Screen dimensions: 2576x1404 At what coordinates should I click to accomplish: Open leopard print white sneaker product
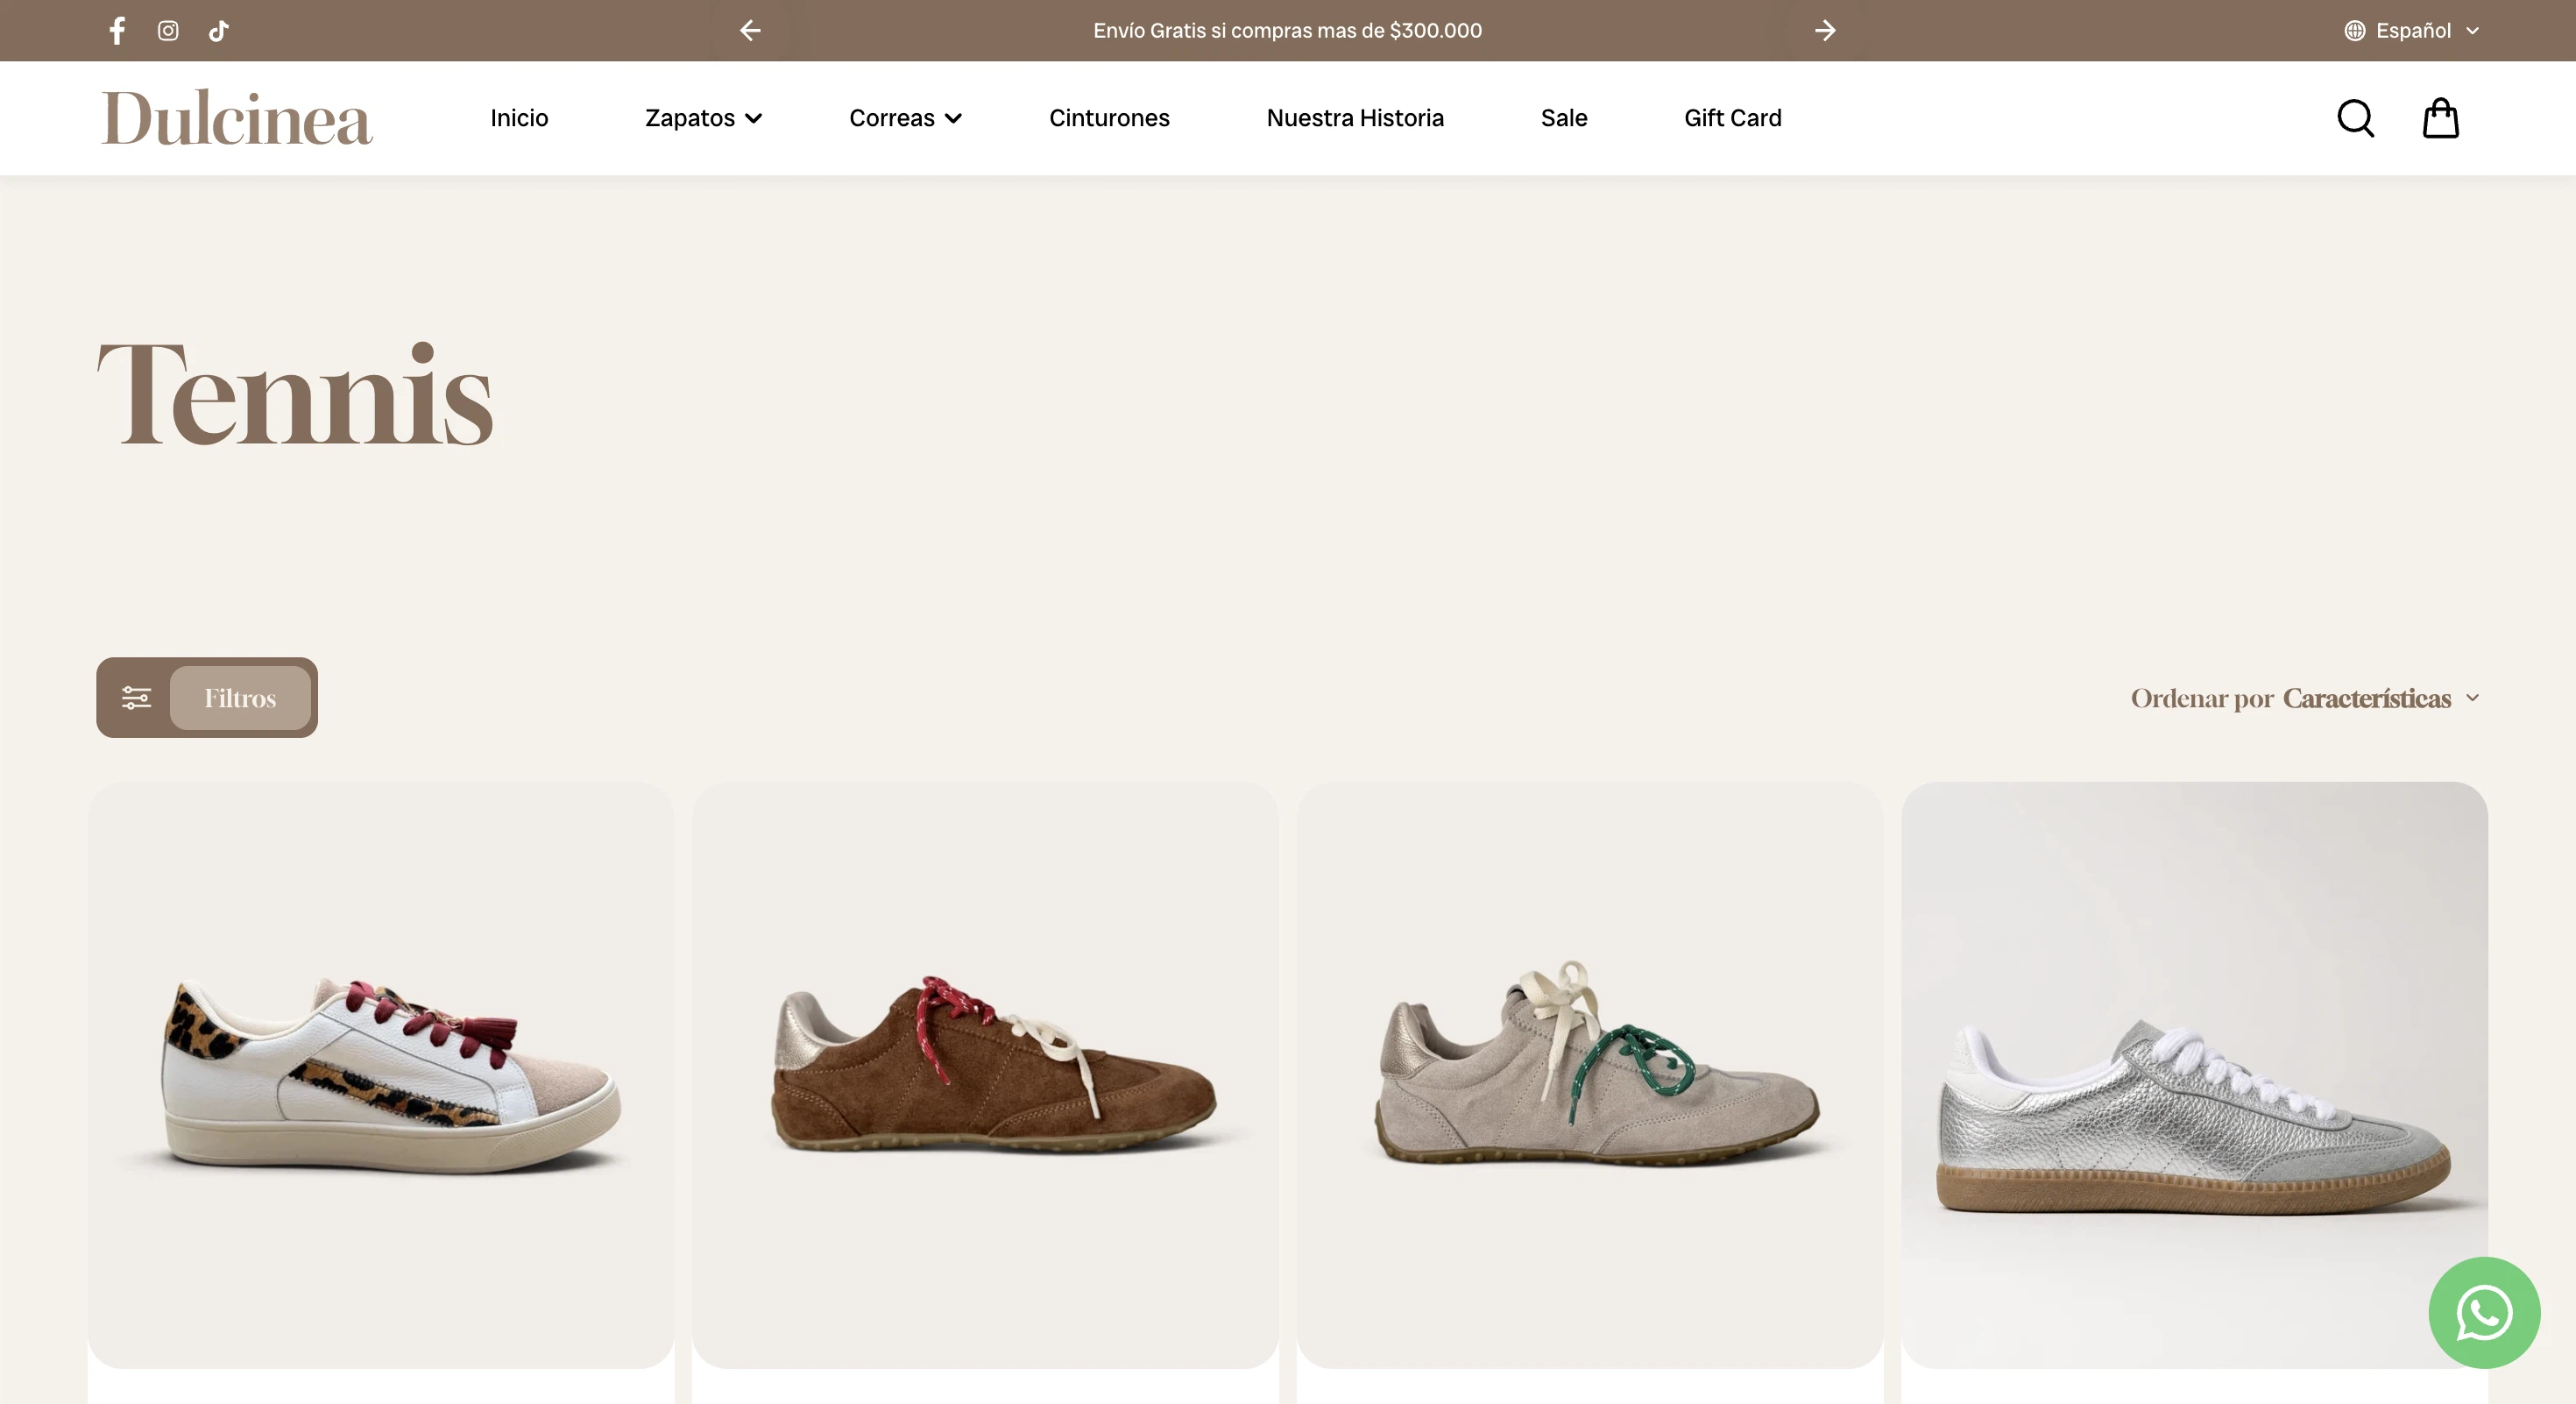(x=381, y=1075)
